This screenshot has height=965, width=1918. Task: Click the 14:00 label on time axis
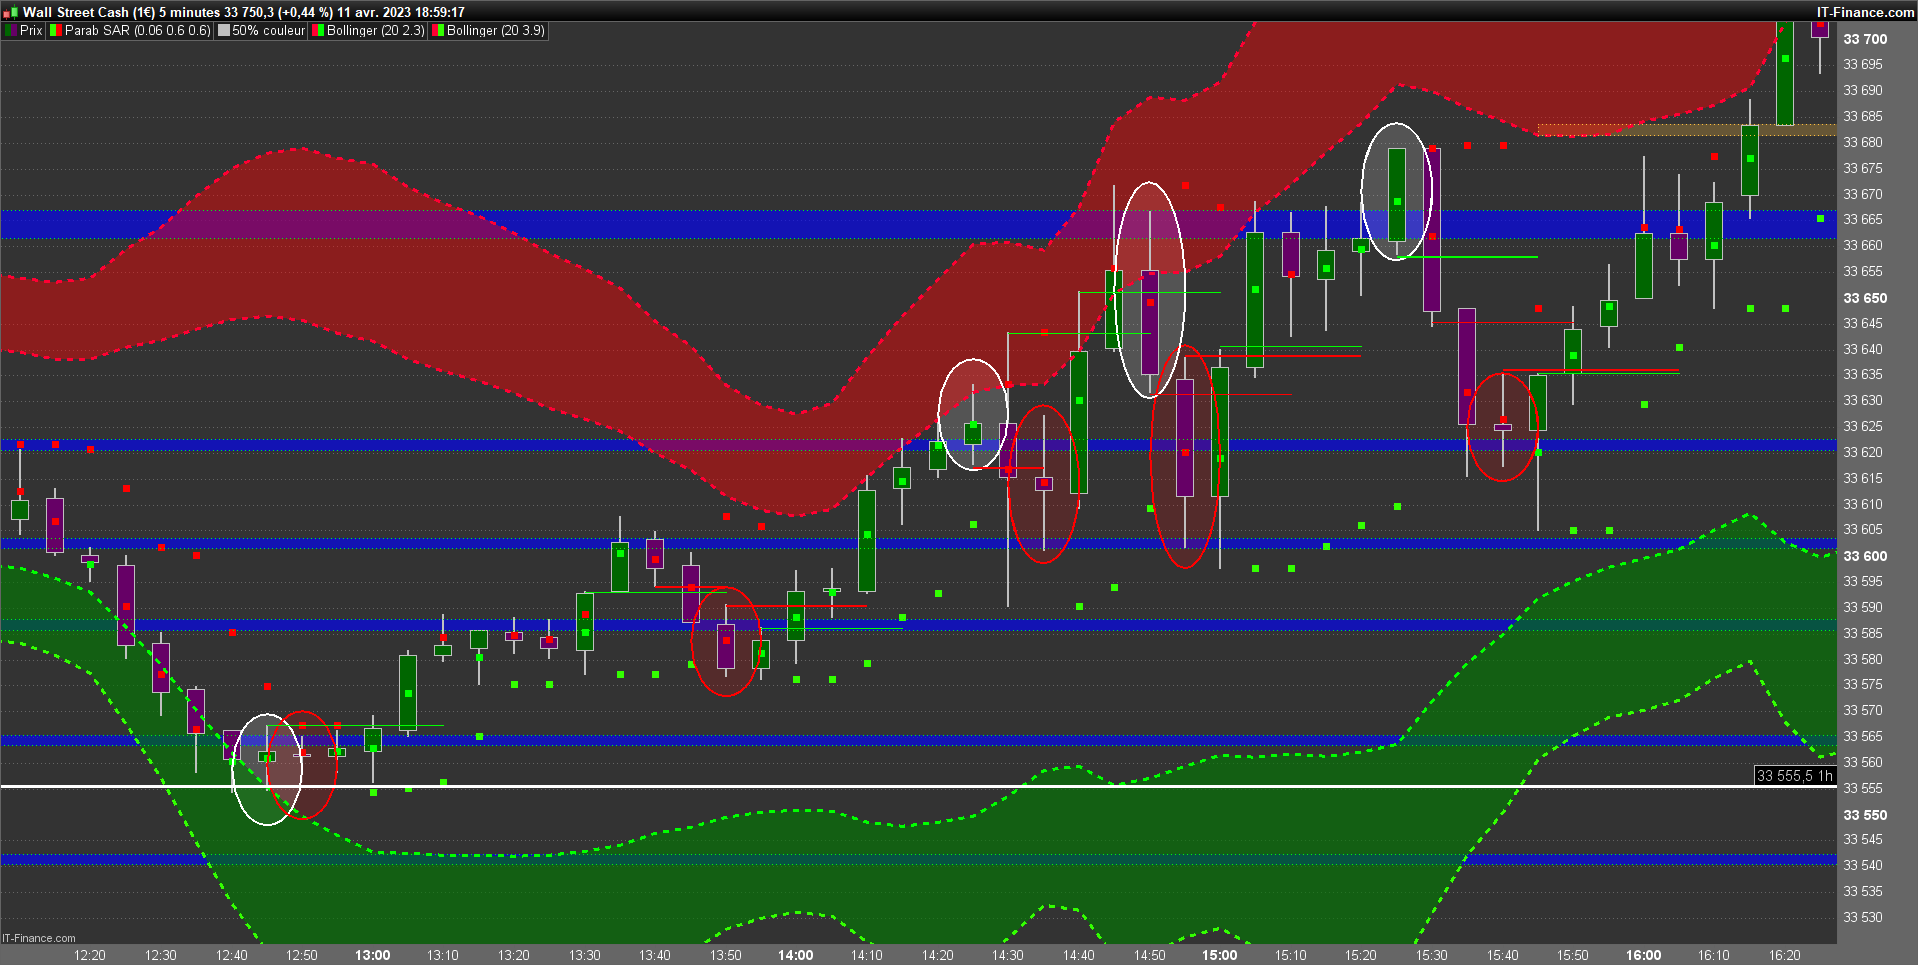coord(795,955)
